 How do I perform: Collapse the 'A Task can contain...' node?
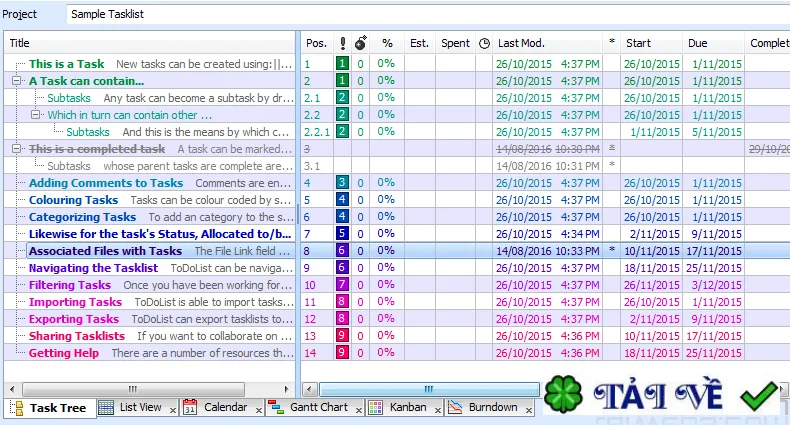point(17,81)
